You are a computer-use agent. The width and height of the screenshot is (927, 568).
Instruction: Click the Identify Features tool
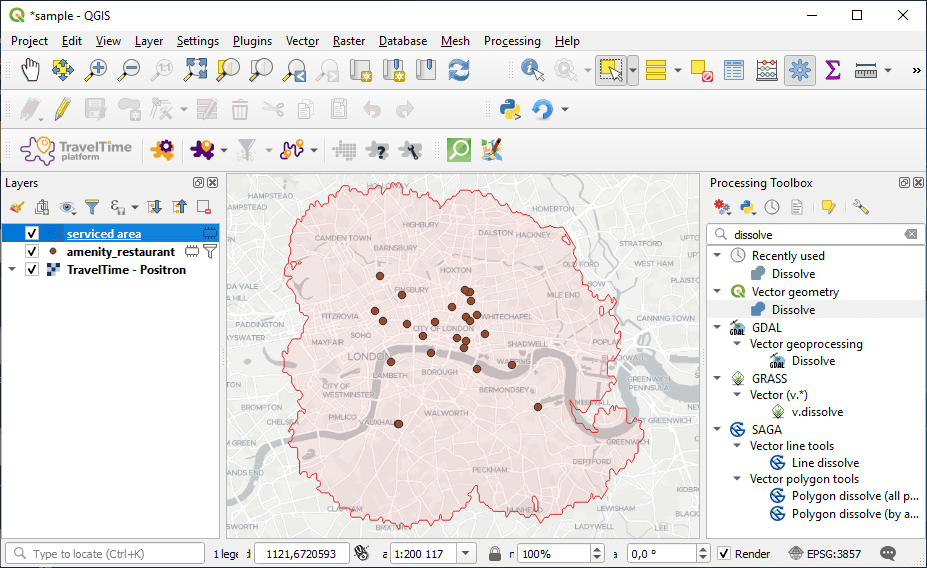[x=532, y=70]
